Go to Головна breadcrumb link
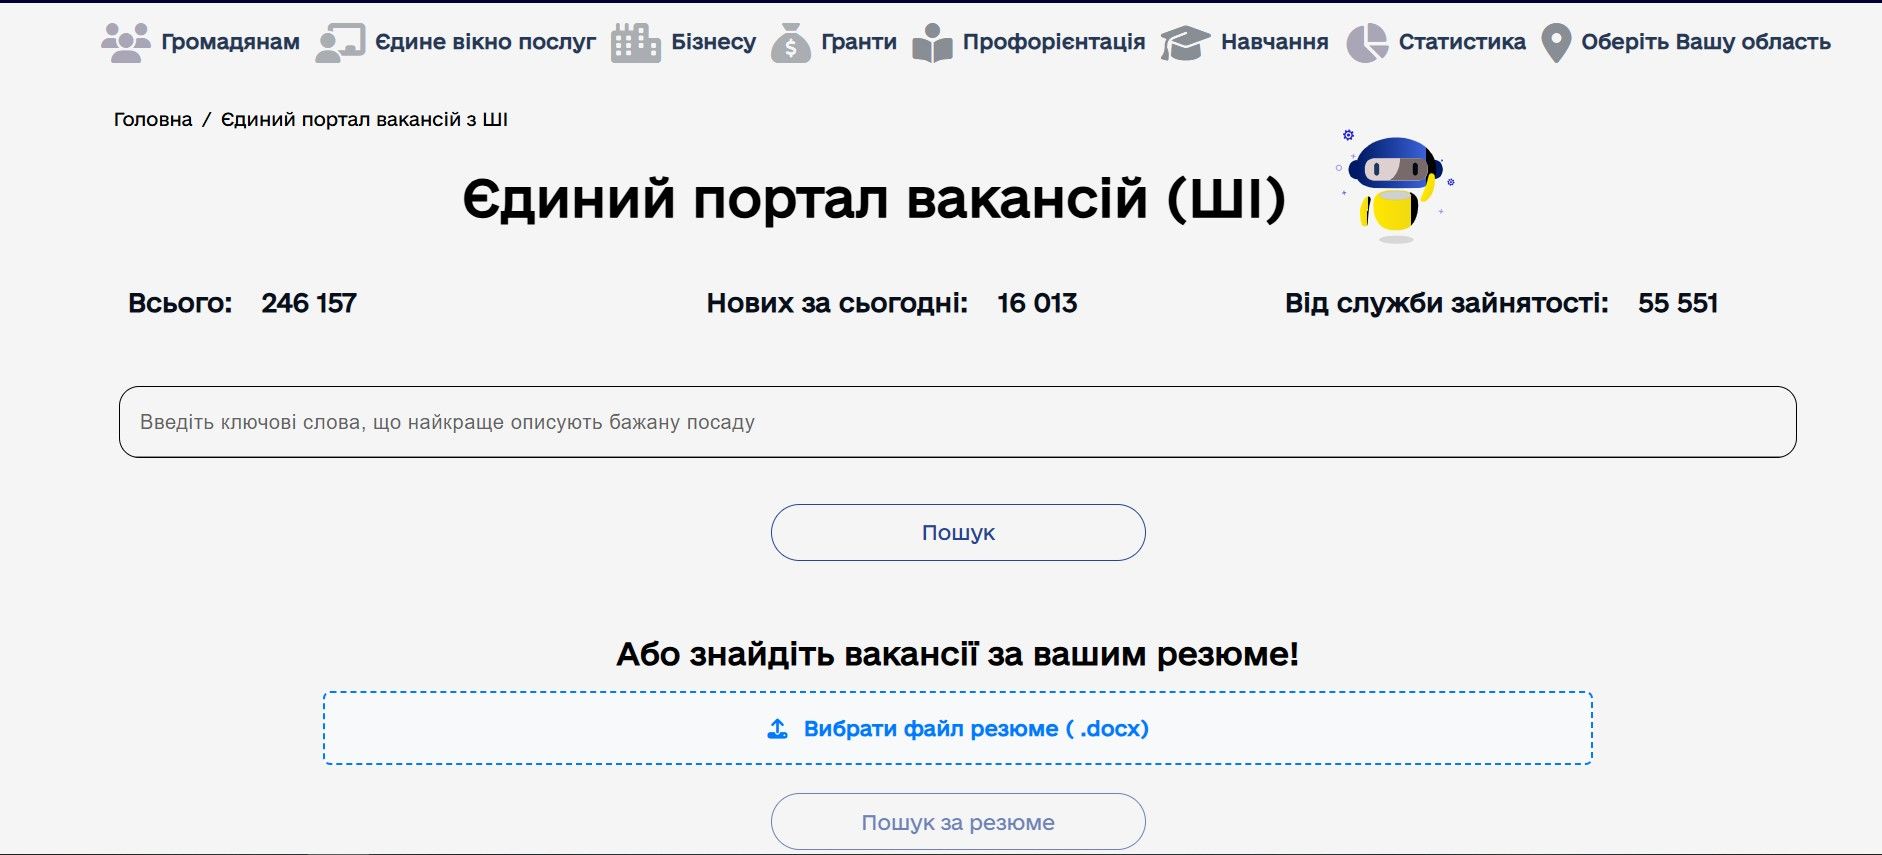Viewport: 1882px width, 855px height. click(153, 119)
